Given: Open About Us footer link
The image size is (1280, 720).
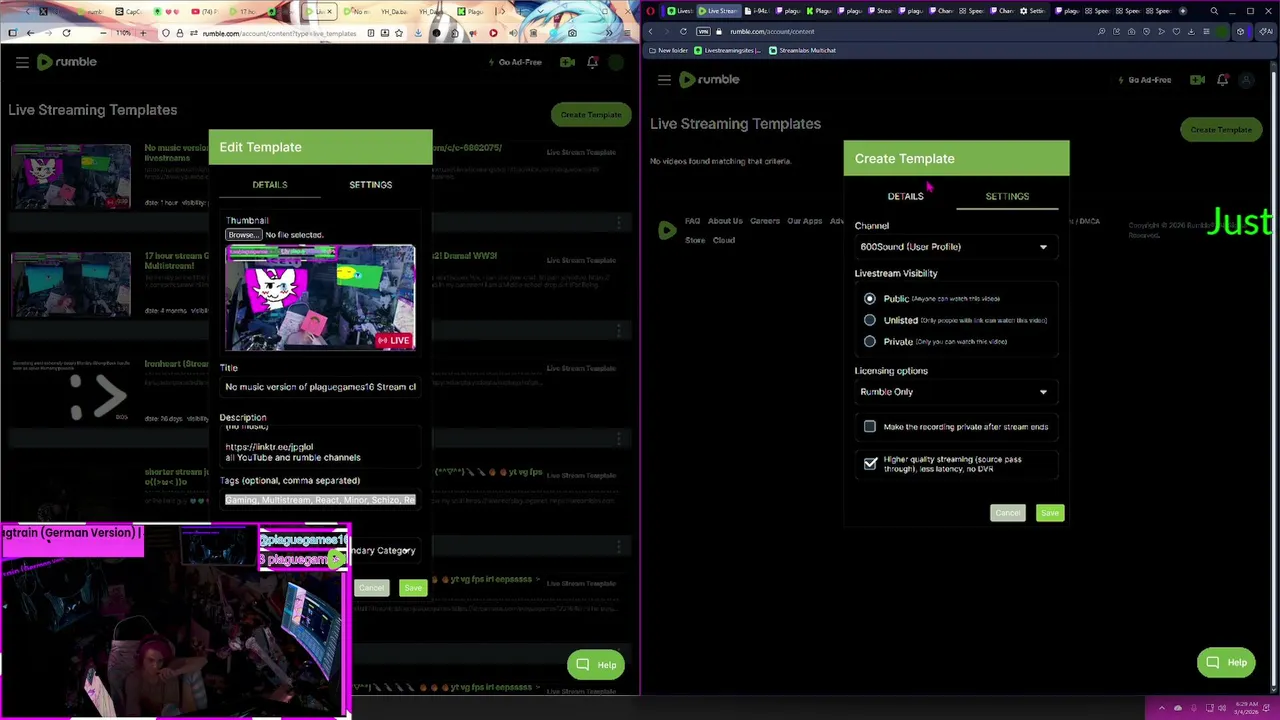Looking at the screenshot, I should [725, 221].
